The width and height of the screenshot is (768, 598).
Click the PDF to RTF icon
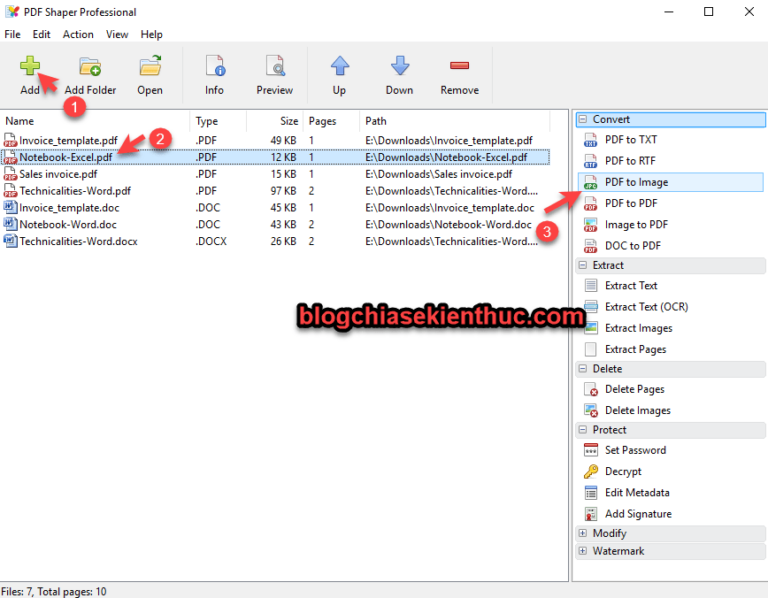[591, 161]
